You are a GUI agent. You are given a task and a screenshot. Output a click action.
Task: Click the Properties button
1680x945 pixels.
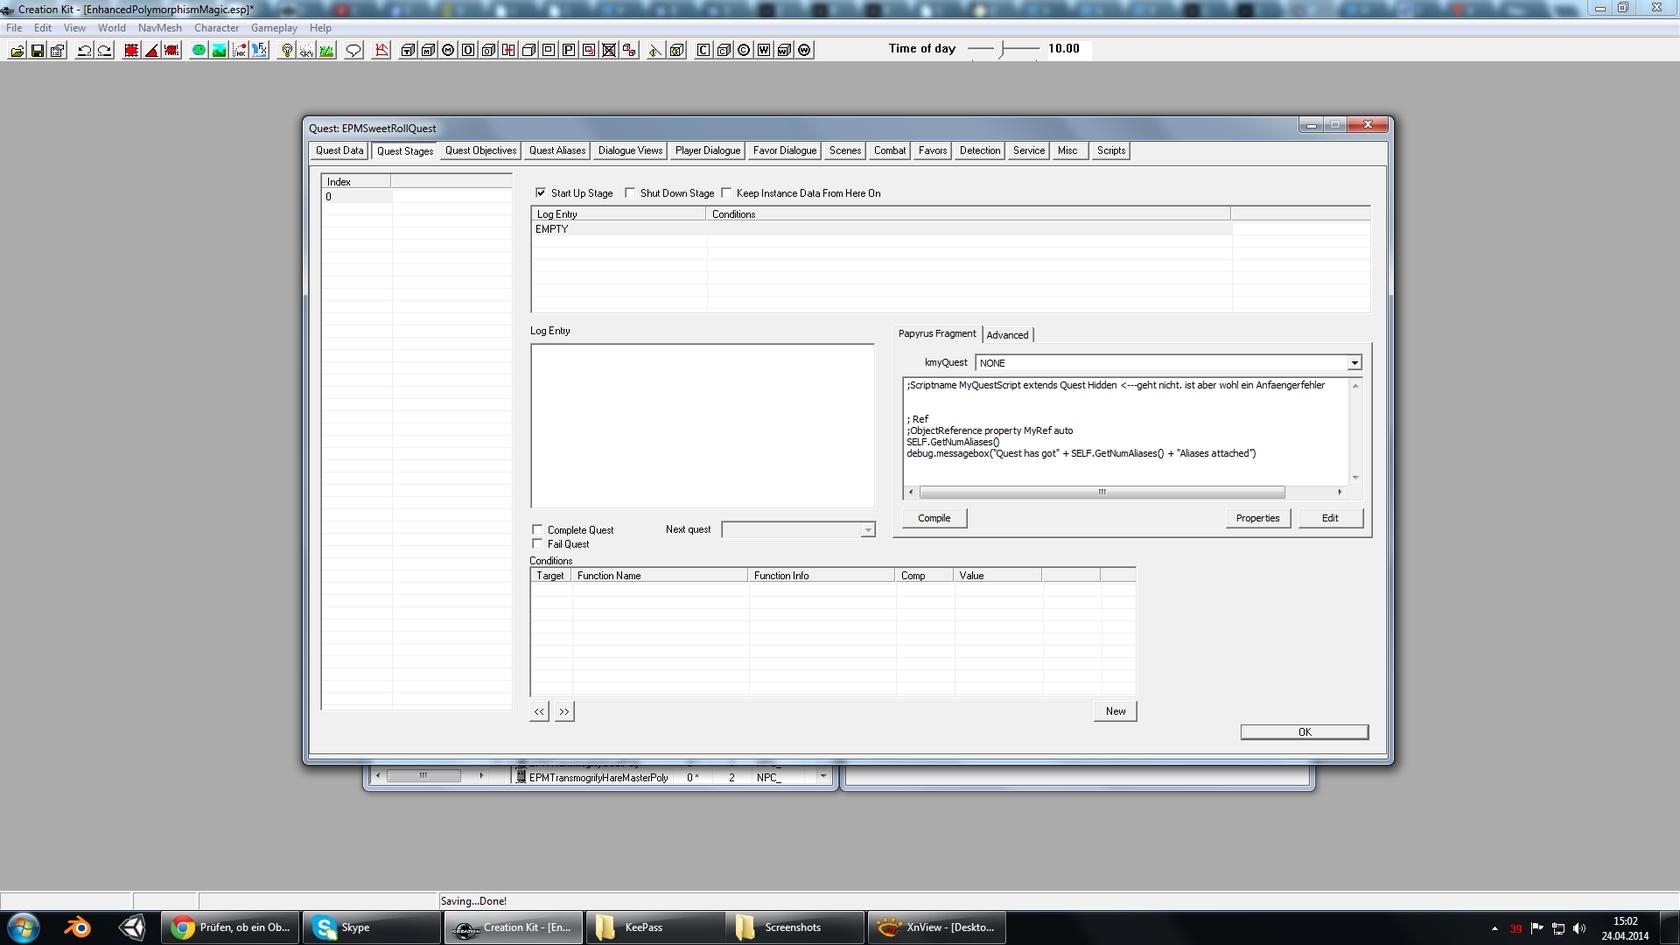(1257, 518)
